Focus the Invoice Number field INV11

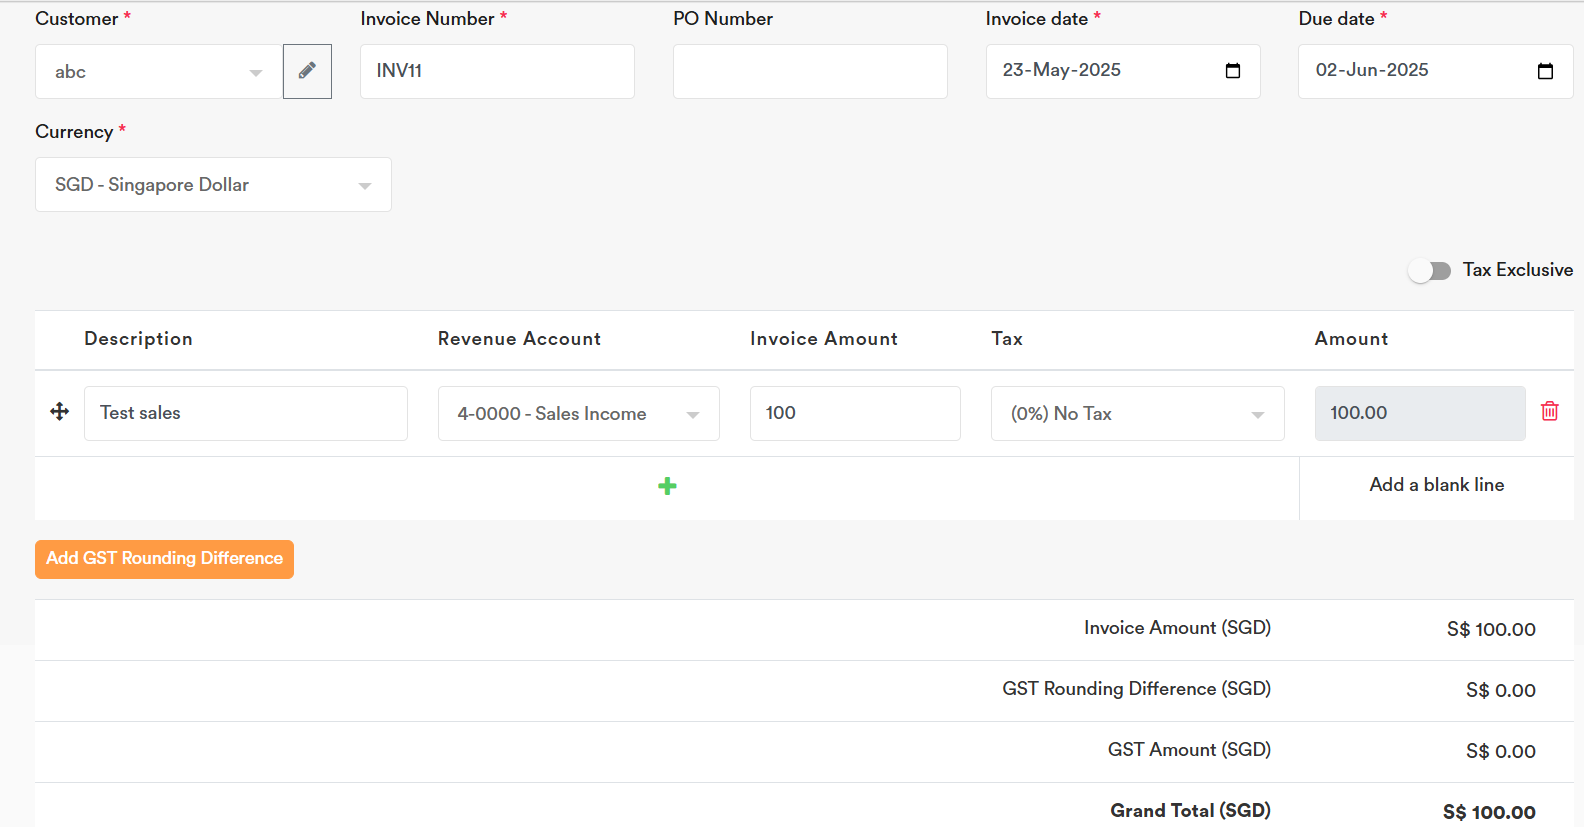(x=497, y=71)
